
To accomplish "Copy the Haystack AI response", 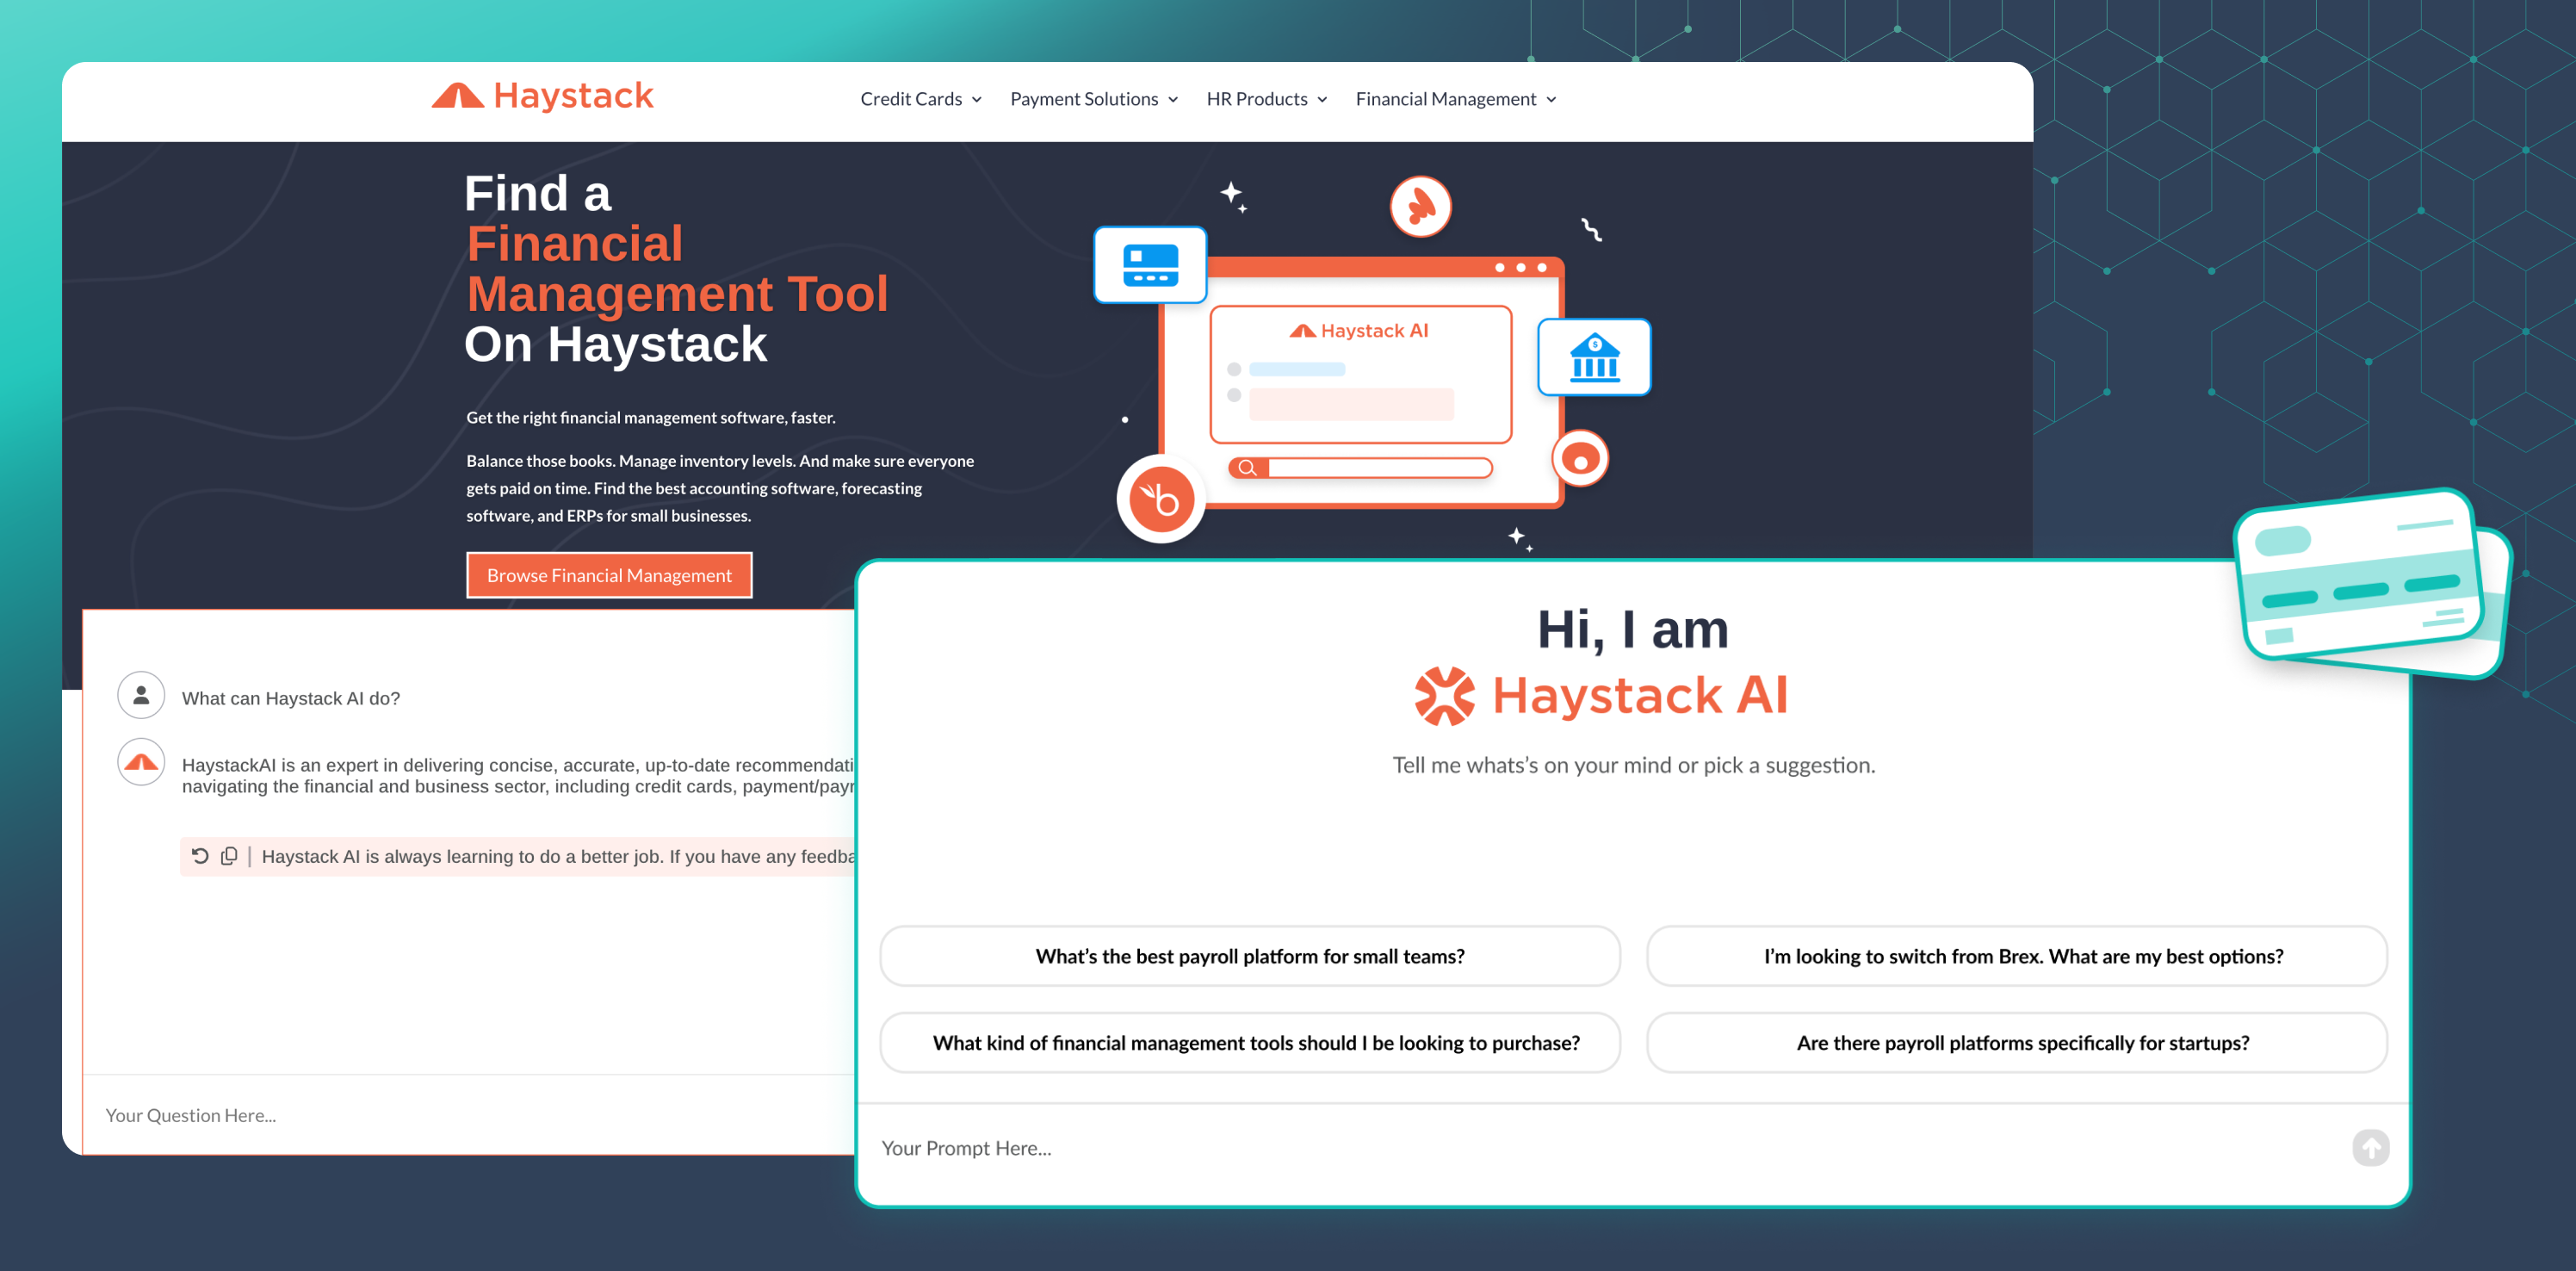I will click(x=229, y=856).
